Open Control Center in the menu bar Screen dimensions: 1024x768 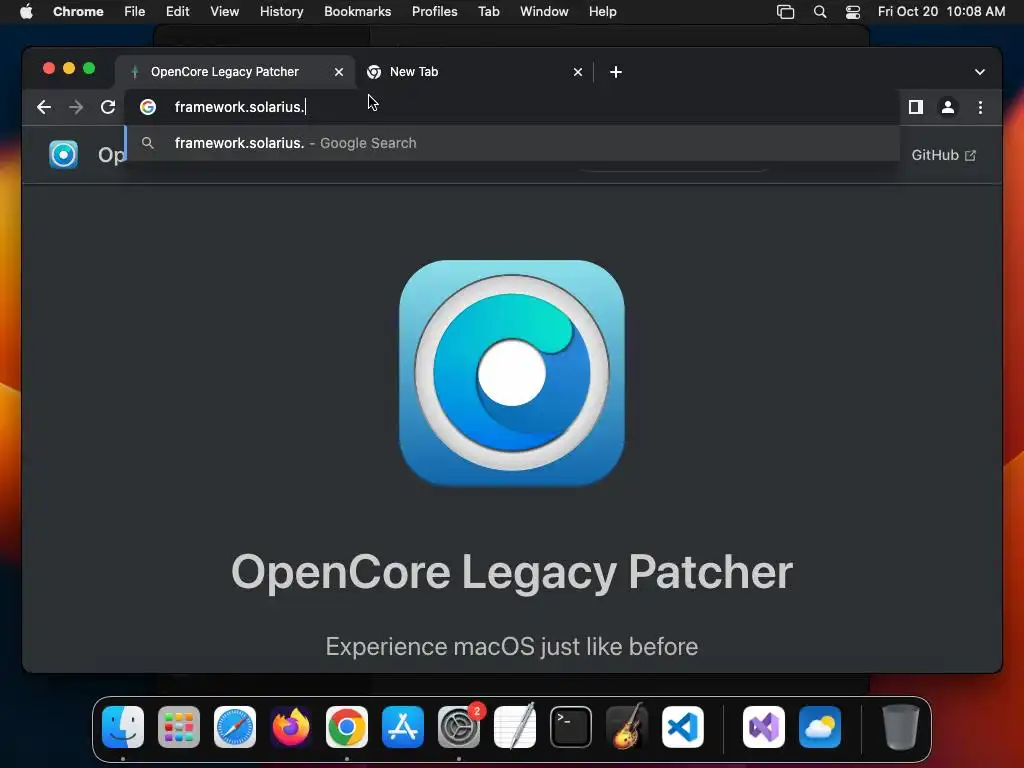click(x=853, y=12)
